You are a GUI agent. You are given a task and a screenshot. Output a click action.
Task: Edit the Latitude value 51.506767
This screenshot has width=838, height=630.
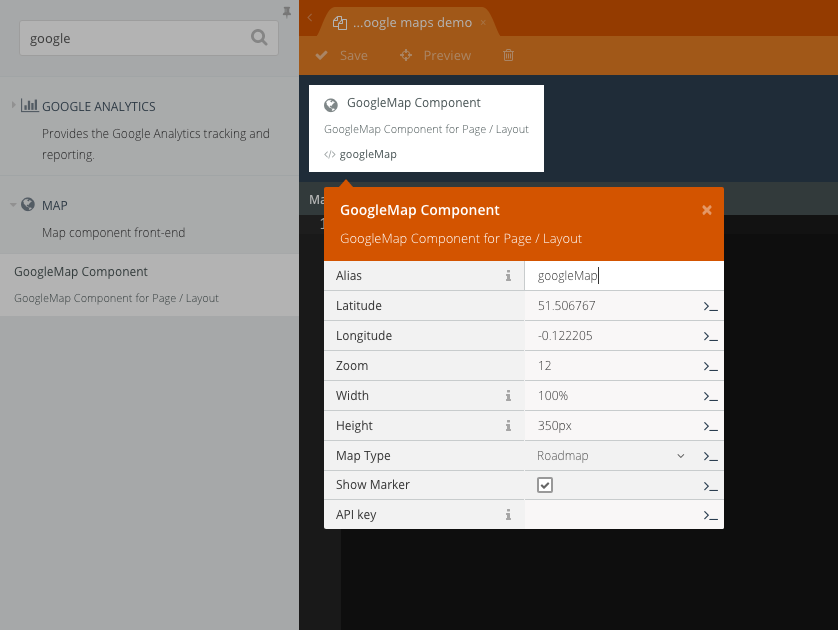pyautogui.click(x=613, y=306)
